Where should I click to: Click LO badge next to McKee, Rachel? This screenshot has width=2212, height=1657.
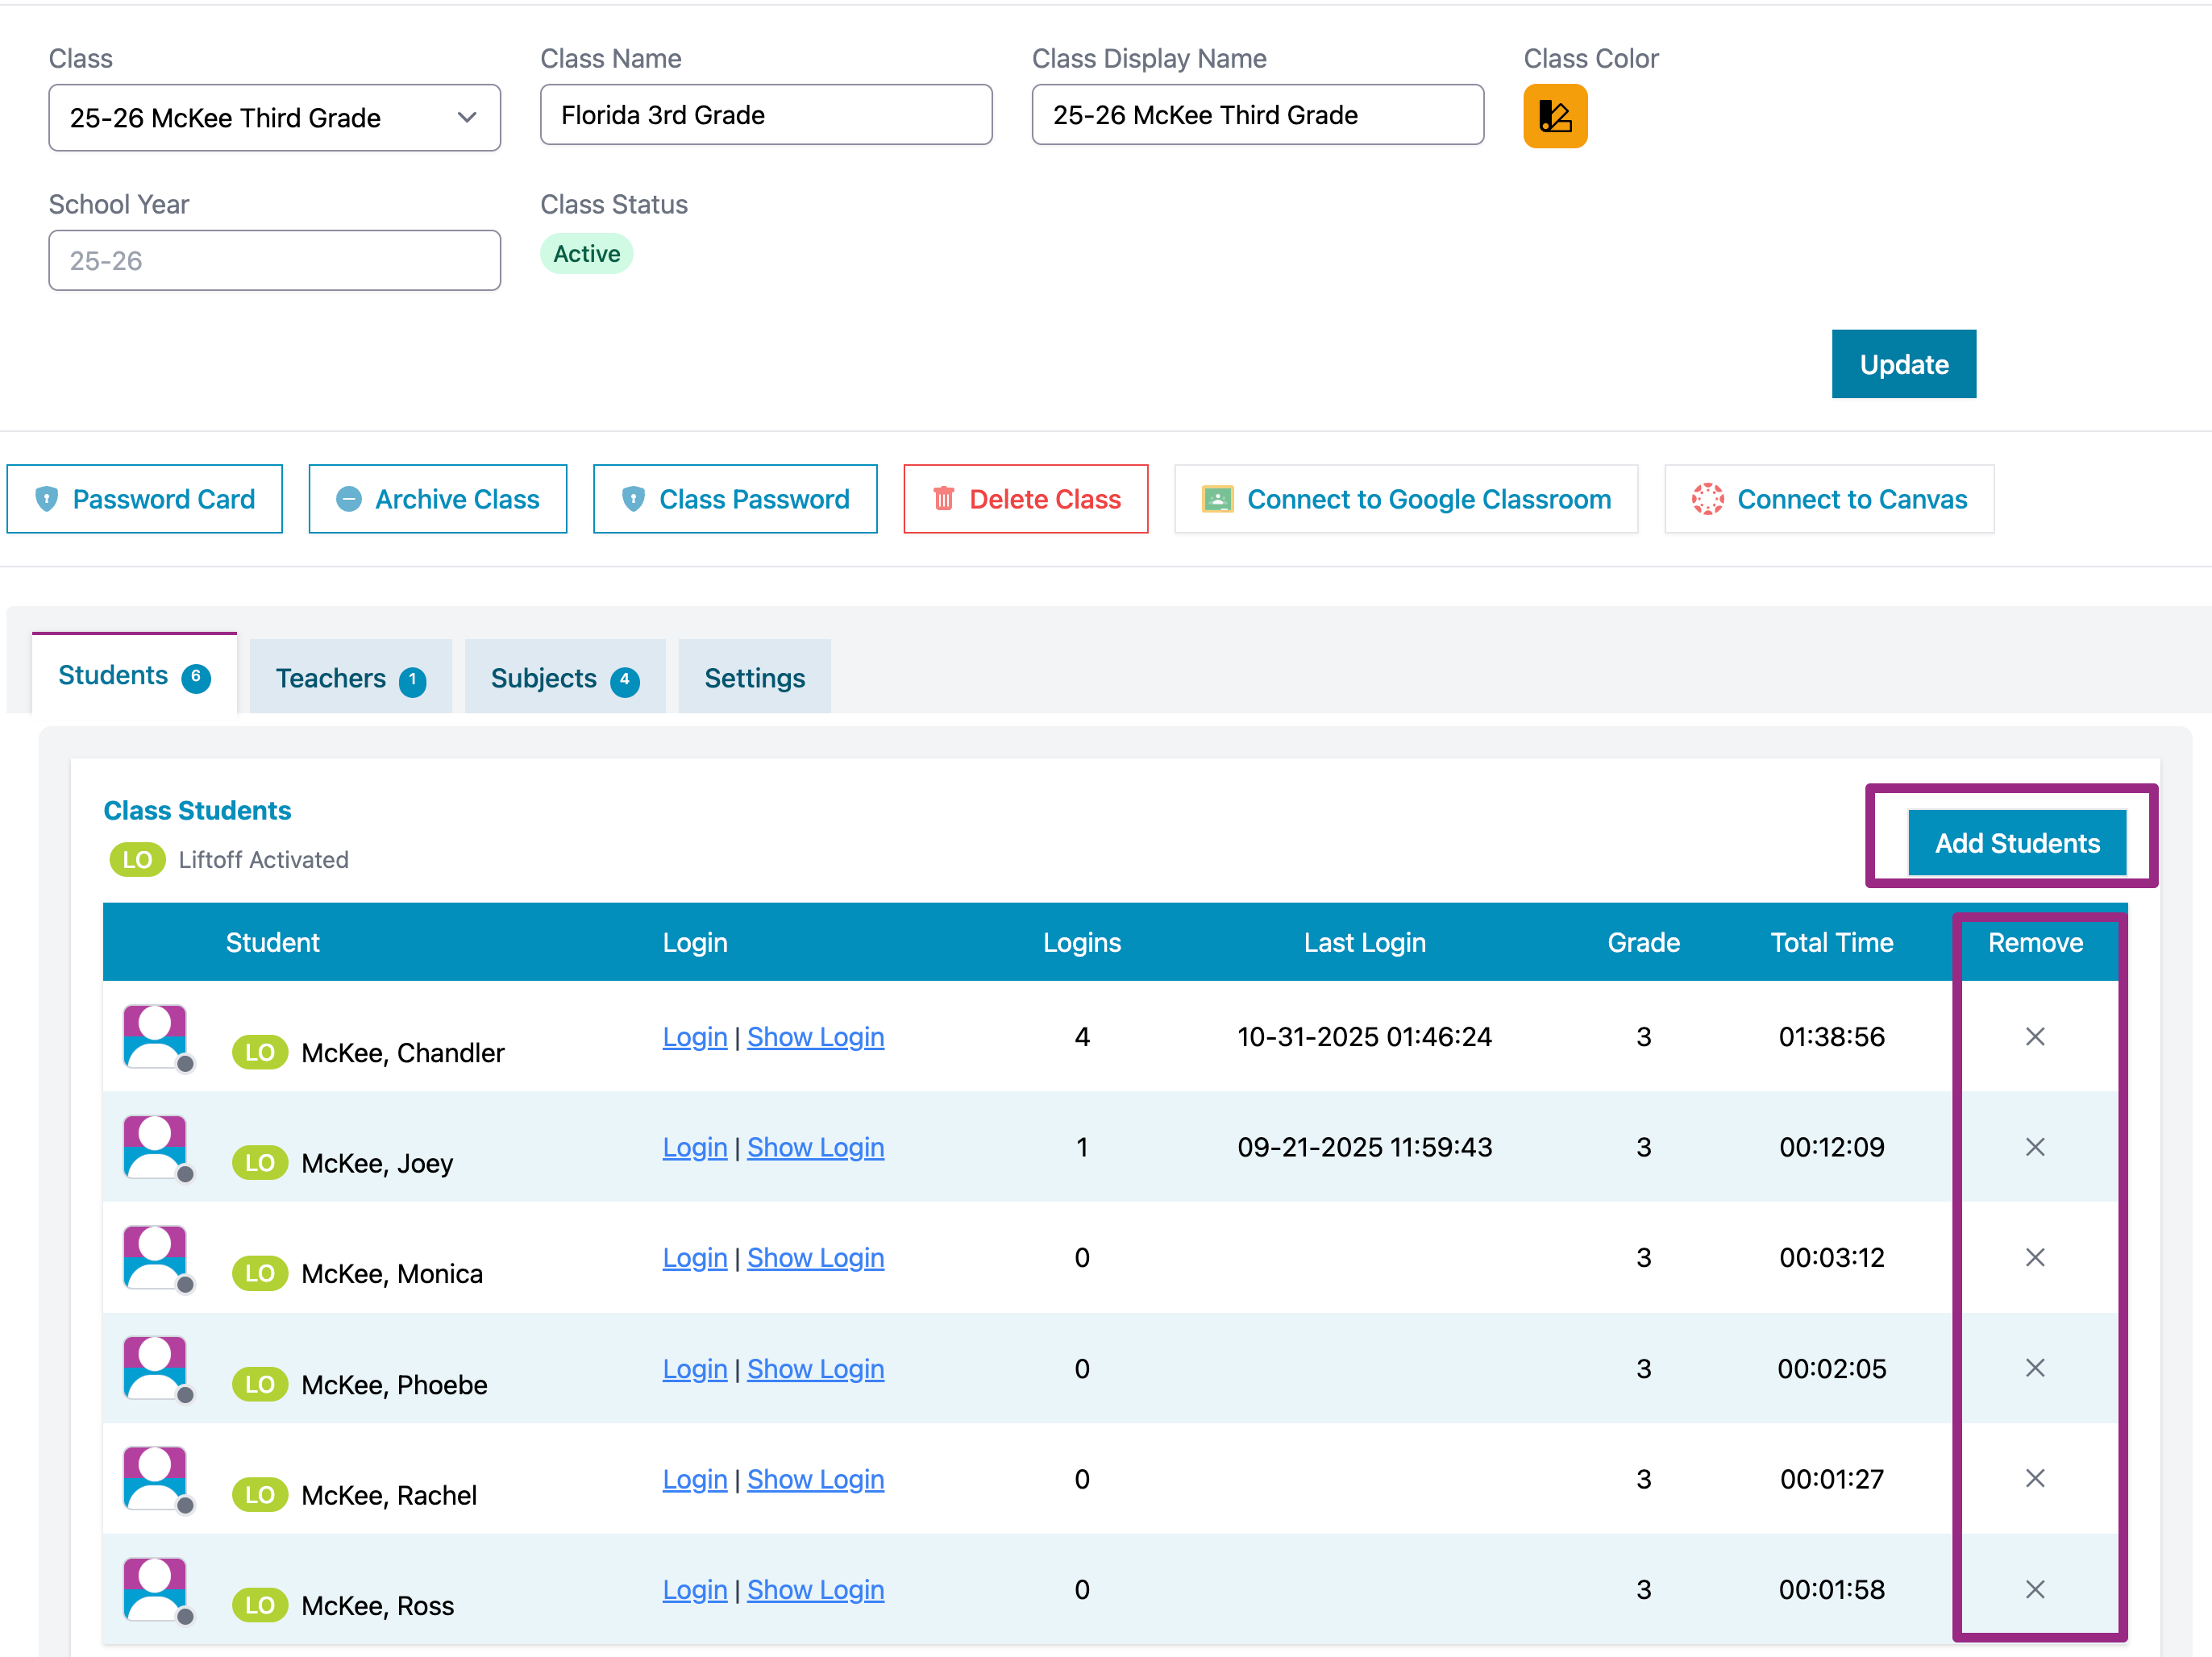point(259,1495)
